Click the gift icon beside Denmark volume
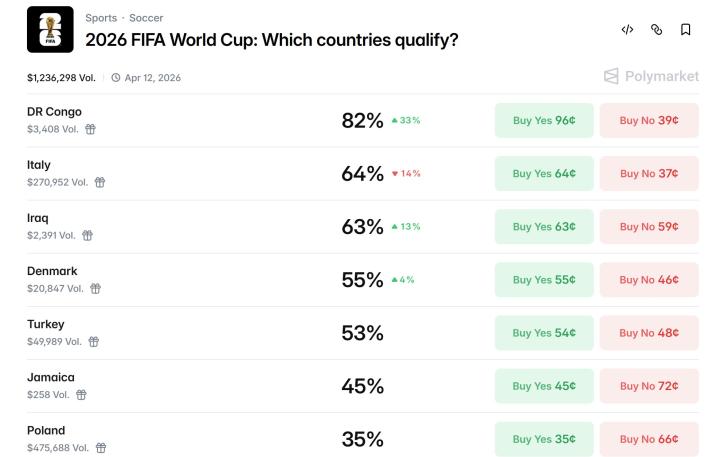The height and width of the screenshot is (457, 720). 95,288
